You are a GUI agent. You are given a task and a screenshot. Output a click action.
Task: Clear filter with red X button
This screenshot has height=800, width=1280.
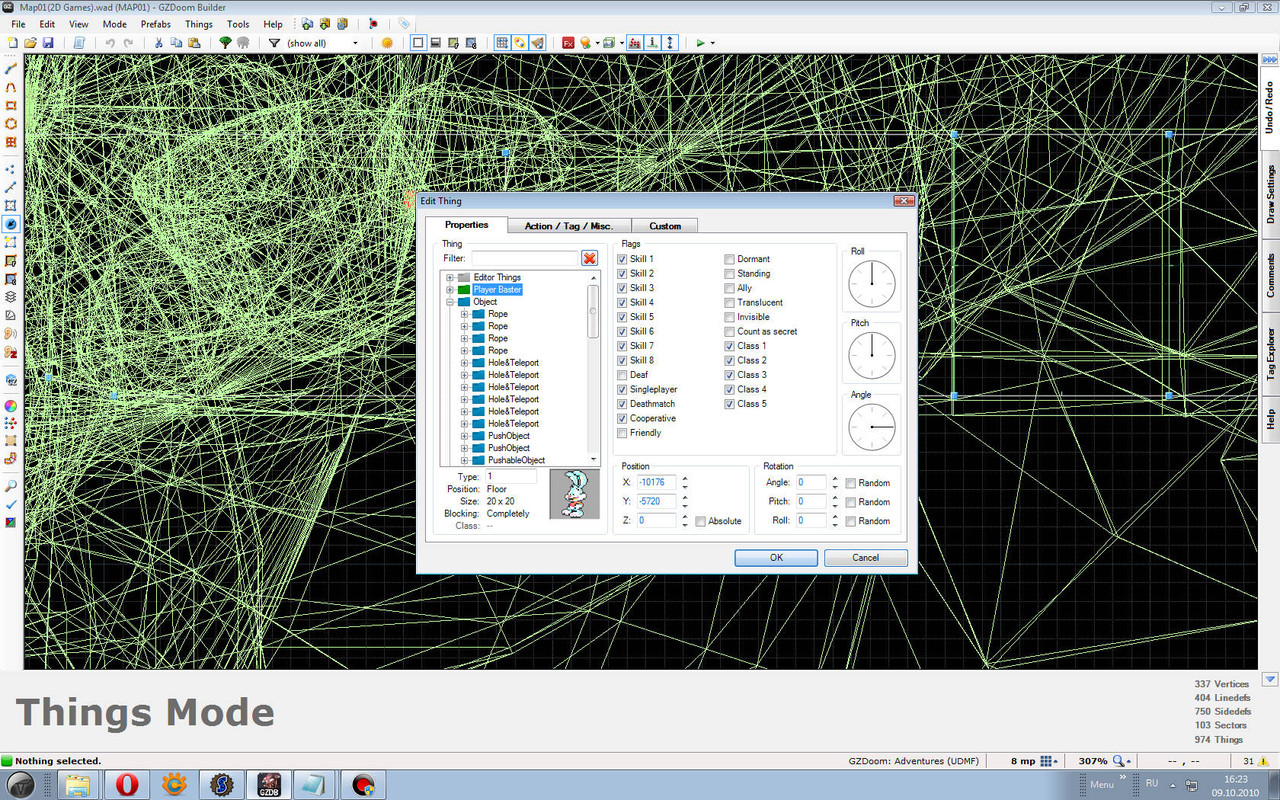pos(590,258)
